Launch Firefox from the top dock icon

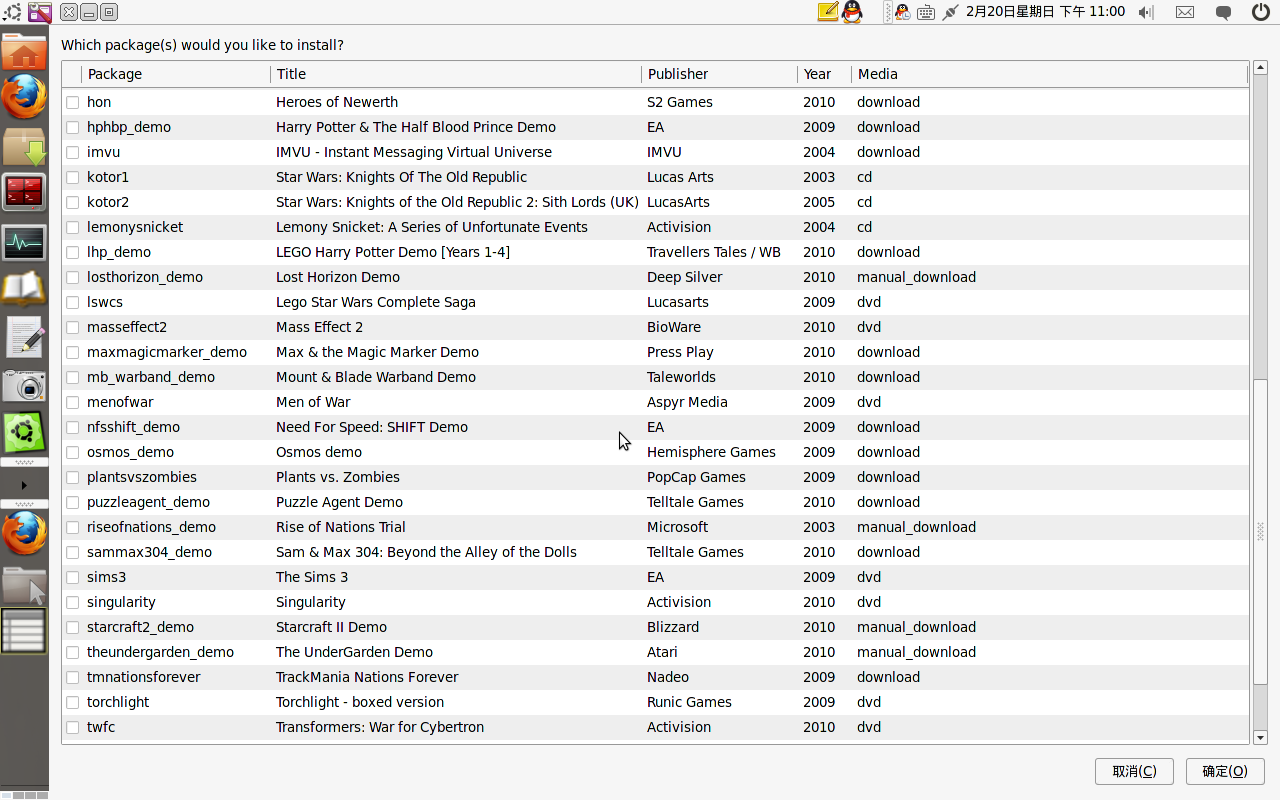[x=24, y=97]
